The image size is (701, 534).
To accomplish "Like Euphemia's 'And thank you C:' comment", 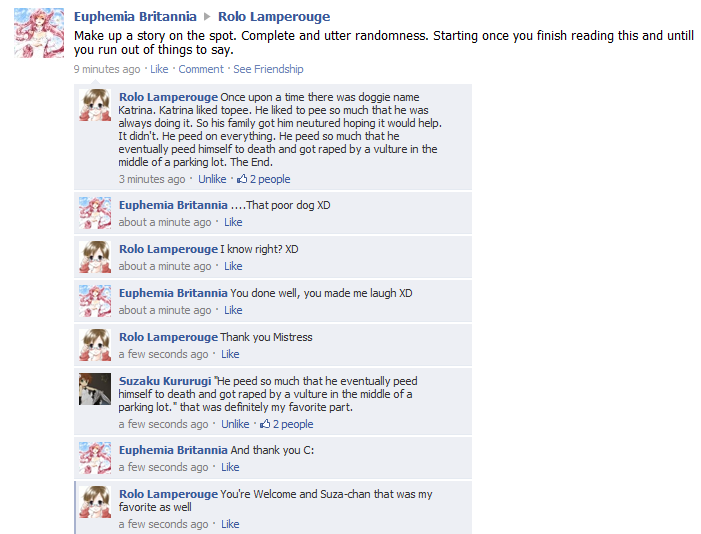I will (230, 467).
